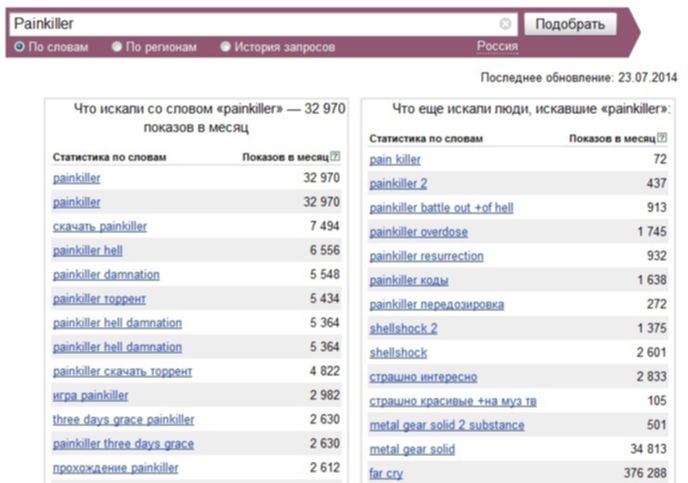Select the "По регионам" radio button

116,47
